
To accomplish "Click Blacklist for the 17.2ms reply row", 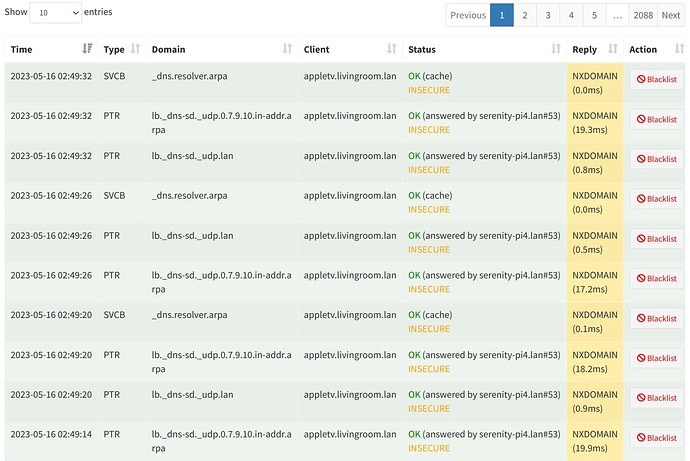I will point(656,278).
